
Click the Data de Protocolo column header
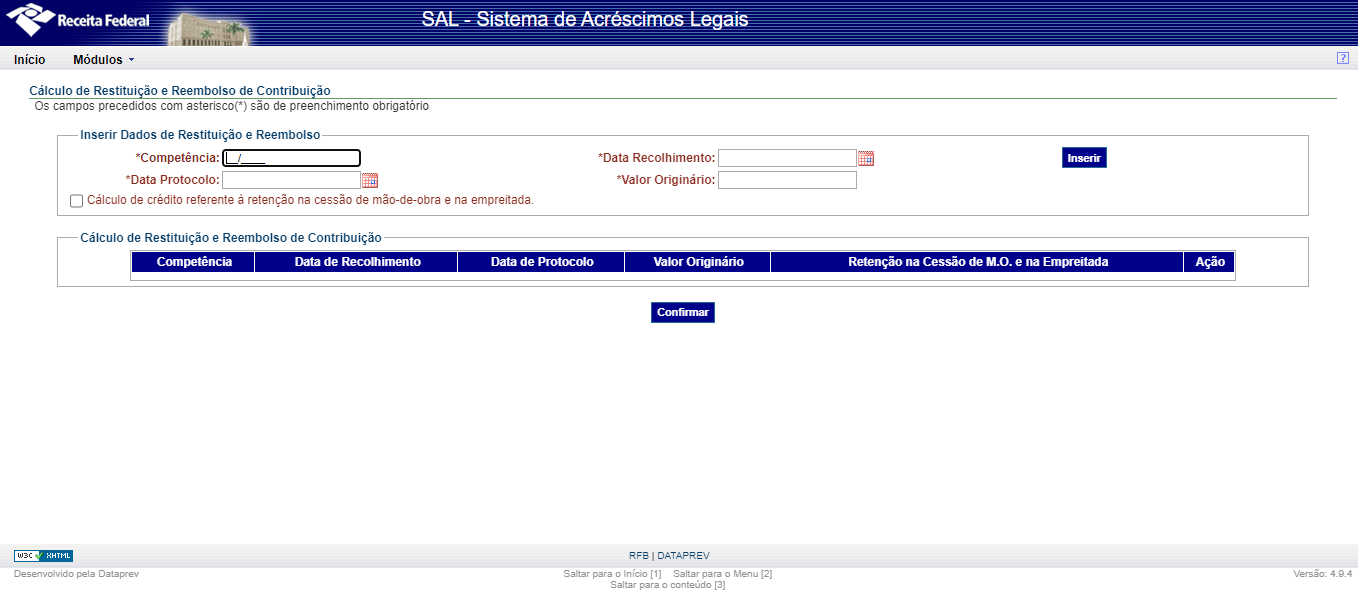pos(542,262)
